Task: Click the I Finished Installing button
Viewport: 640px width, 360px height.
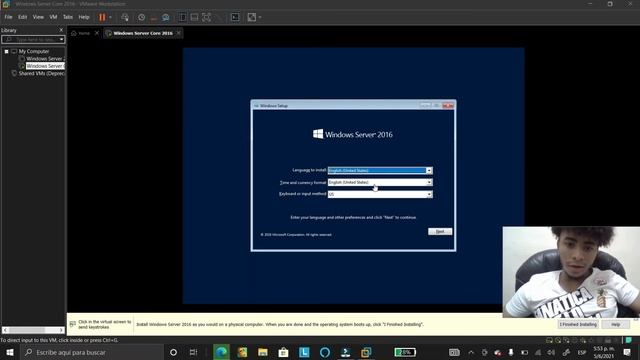Action: point(578,324)
